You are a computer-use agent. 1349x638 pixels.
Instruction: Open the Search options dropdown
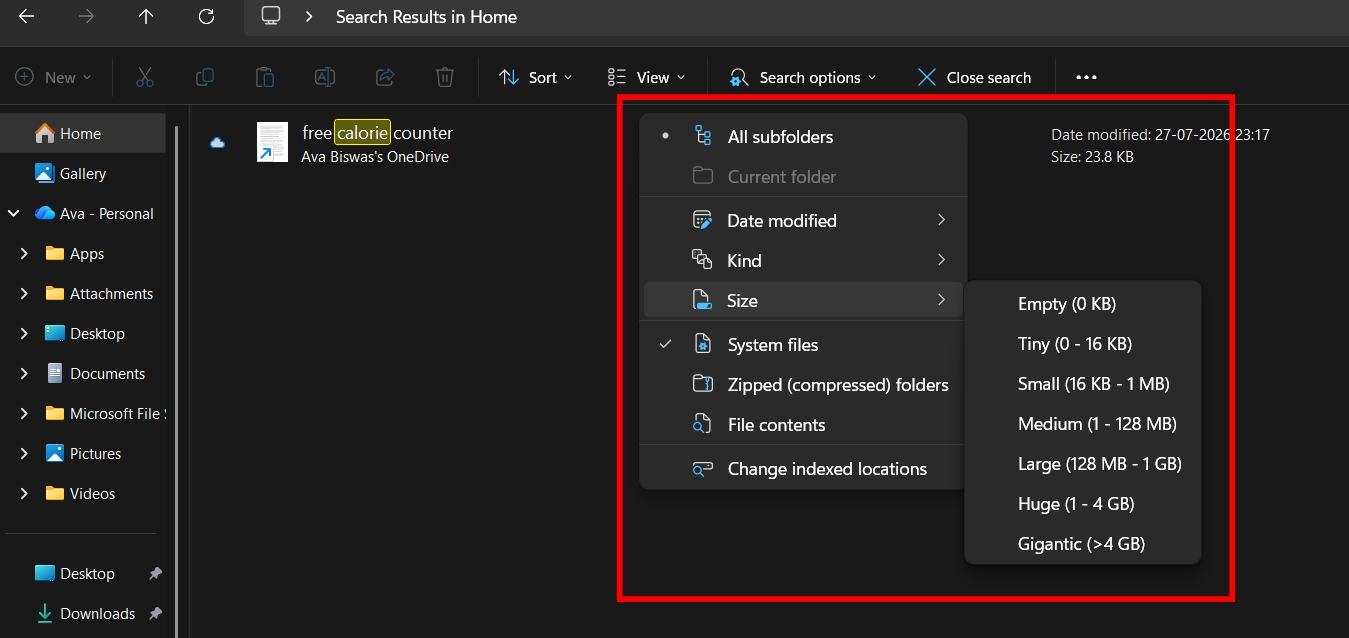(803, 77)
